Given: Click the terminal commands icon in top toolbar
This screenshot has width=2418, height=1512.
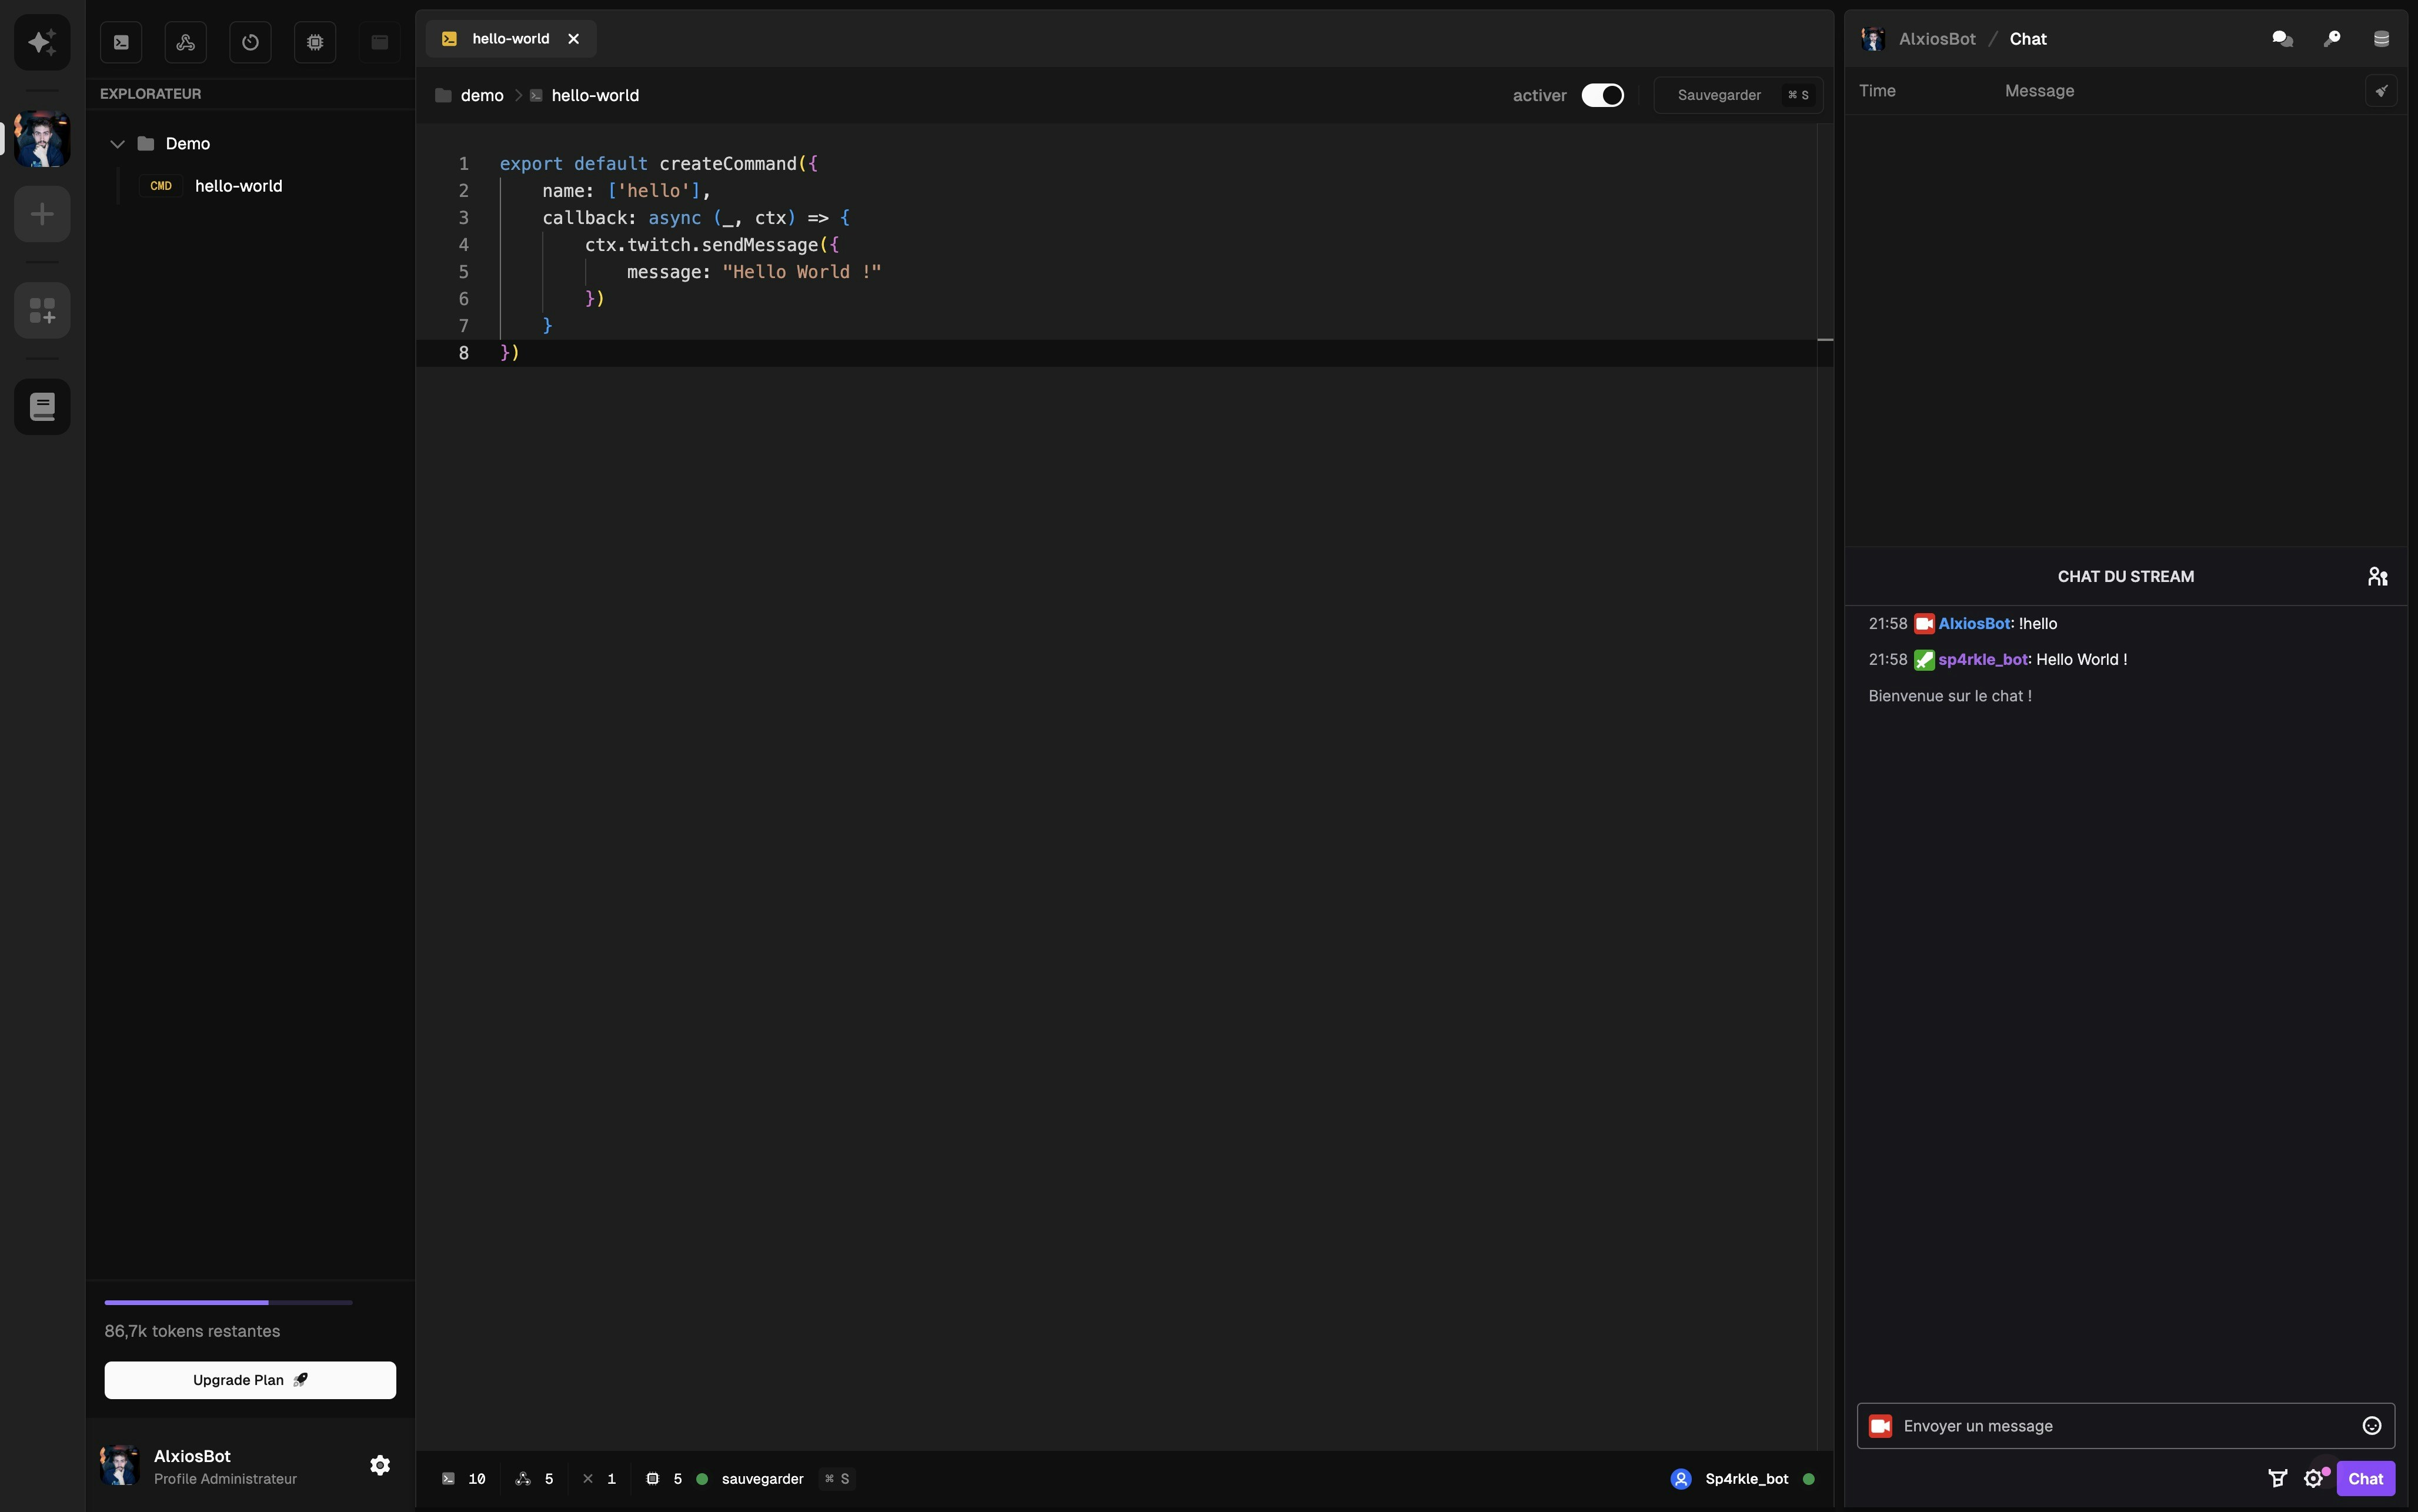Looking at the screenshot, I should tap(121, 42).
